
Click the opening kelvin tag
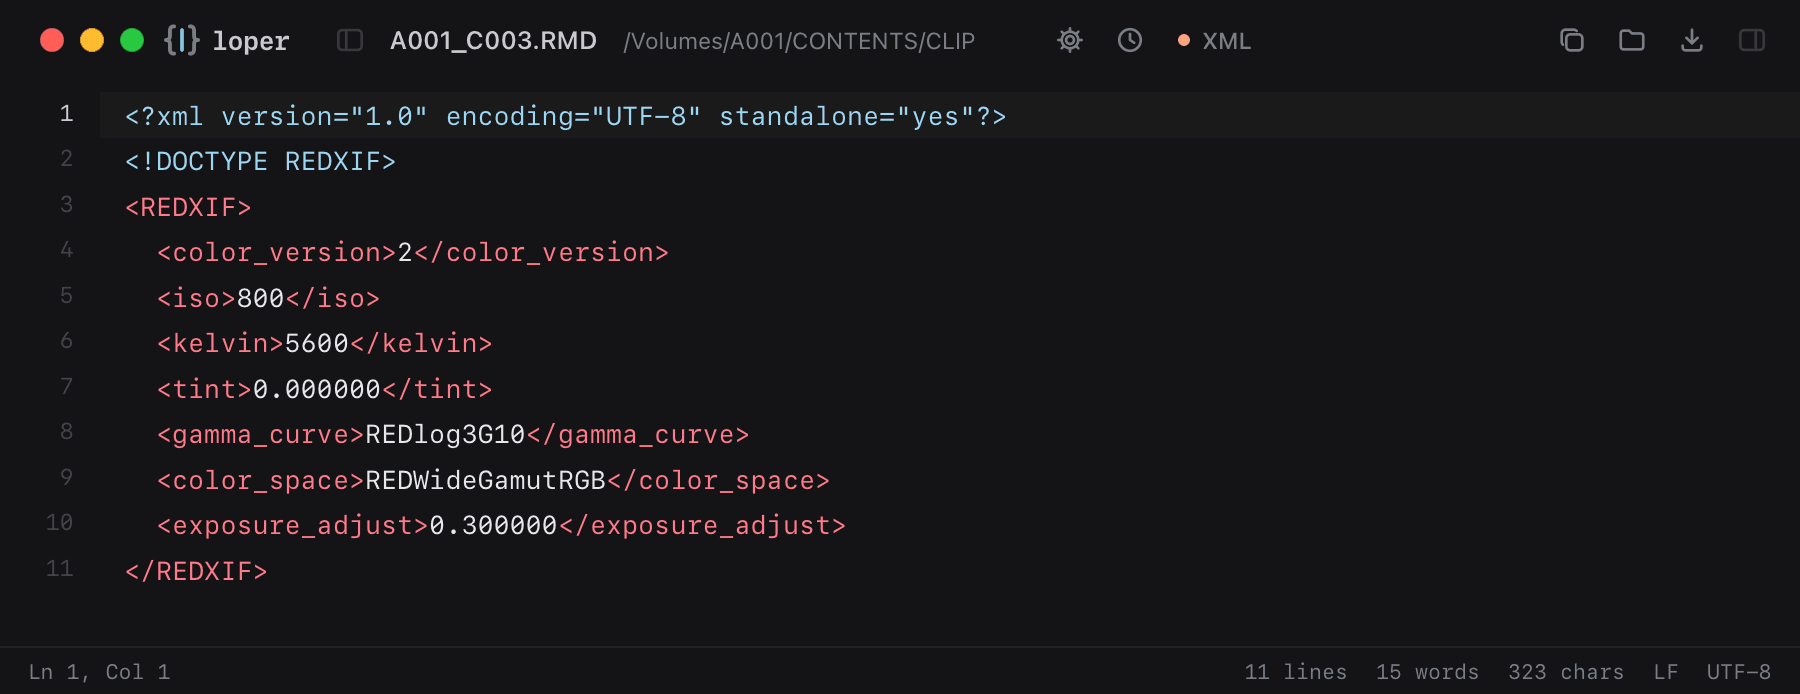[221, 344]
